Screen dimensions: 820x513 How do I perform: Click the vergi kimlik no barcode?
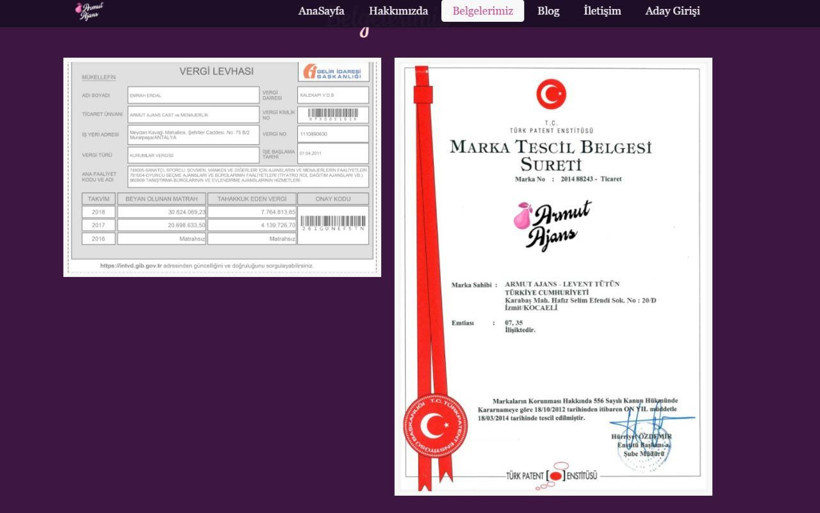pos(333,115)
